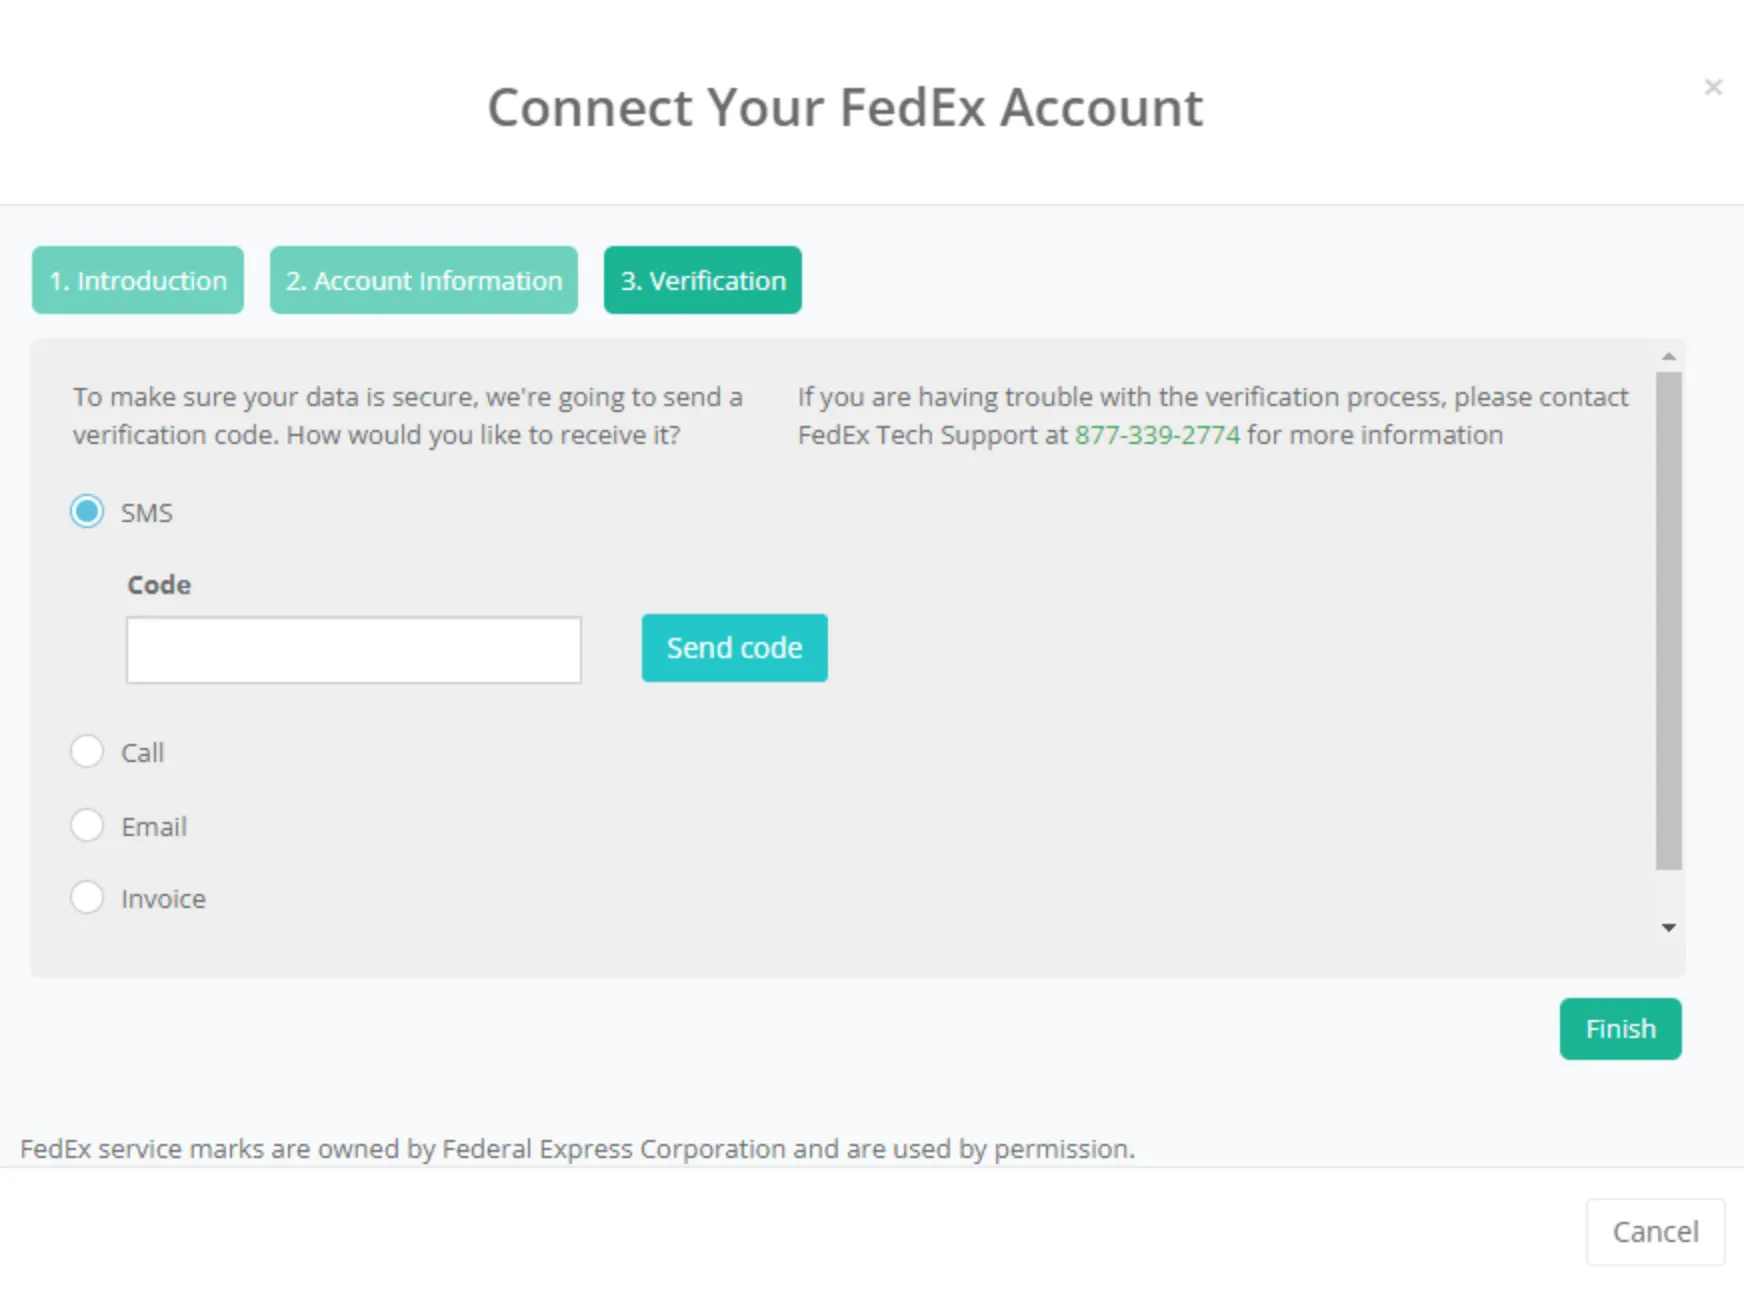Choose SMS as verification method

coord(87,511)
